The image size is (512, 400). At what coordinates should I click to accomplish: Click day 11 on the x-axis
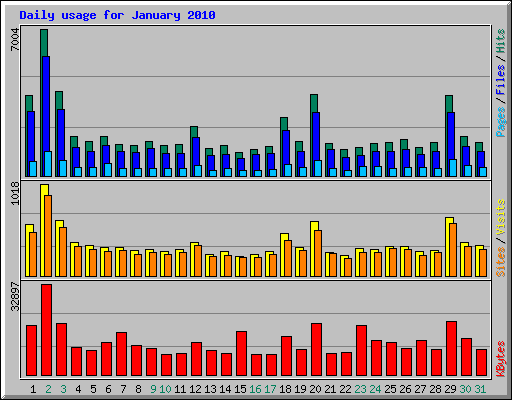[x=180, y=389]
